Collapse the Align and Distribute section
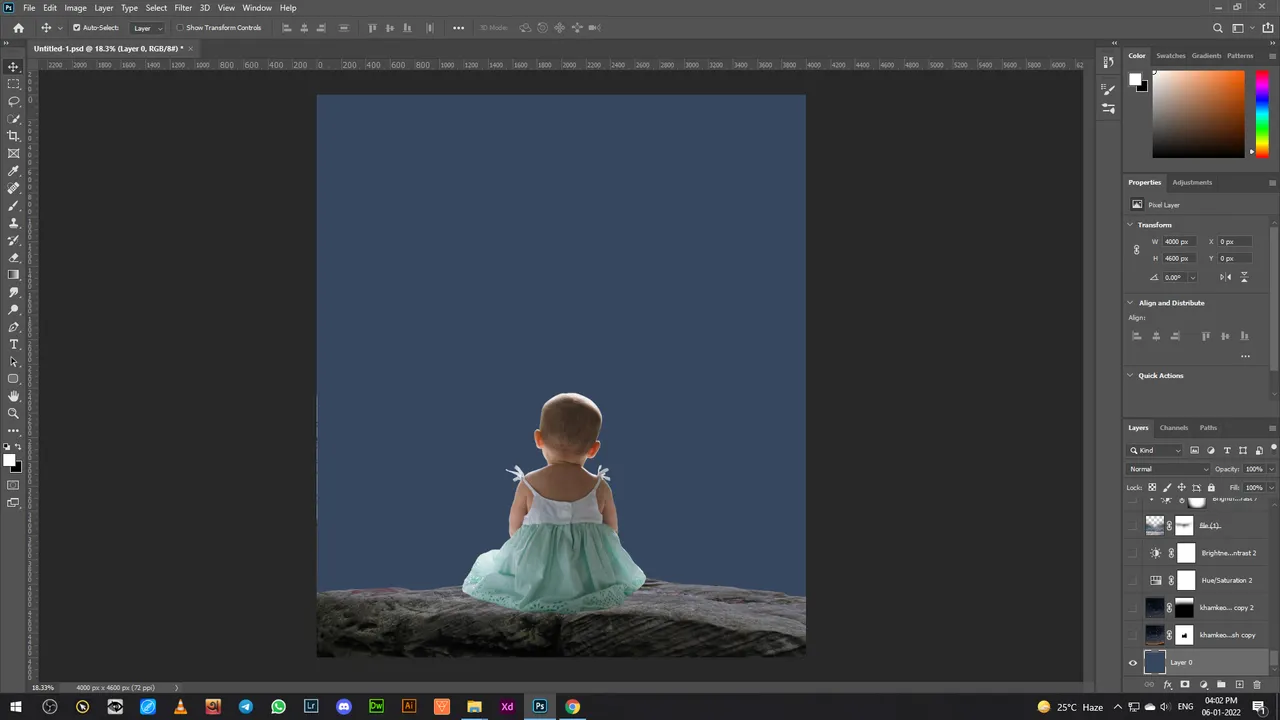Image resolution: width=1280 pixels, height=720 pixels. [x=1131, y=303]
